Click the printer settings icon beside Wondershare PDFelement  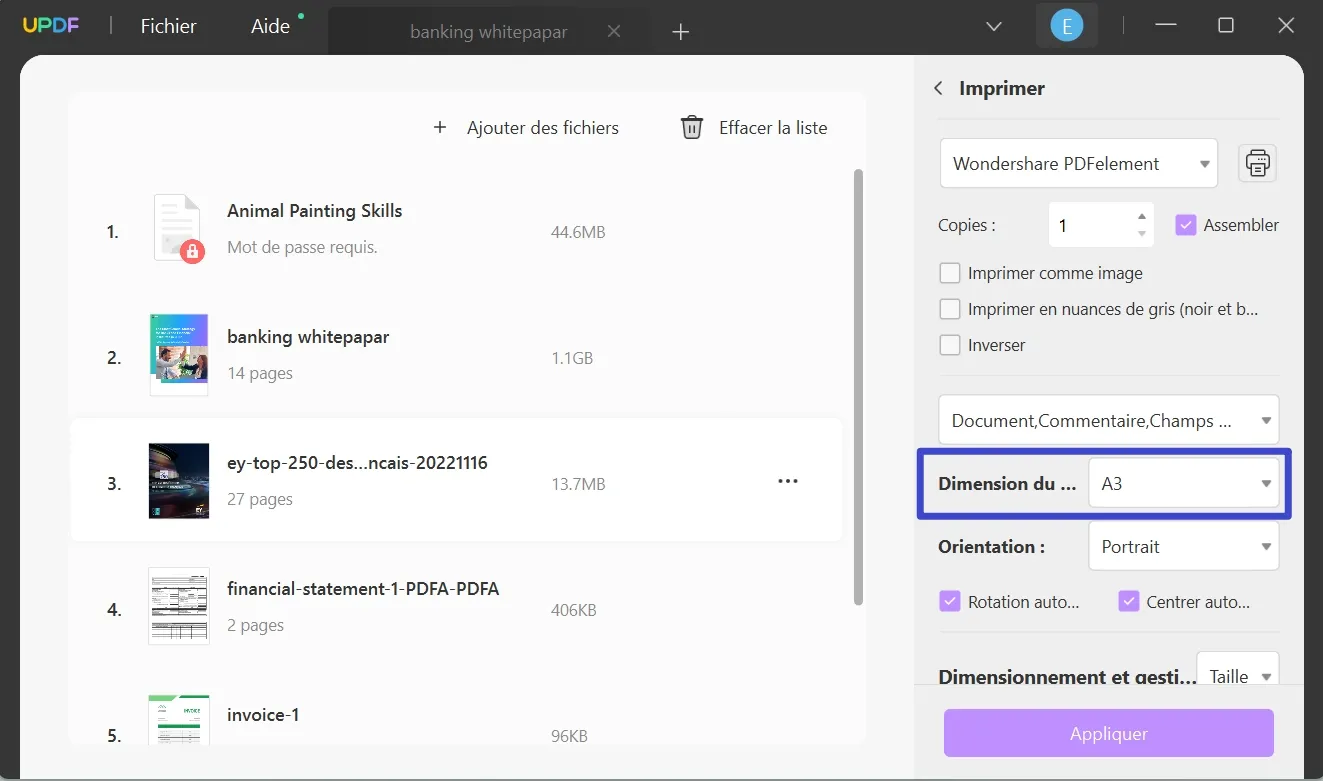1257,163
